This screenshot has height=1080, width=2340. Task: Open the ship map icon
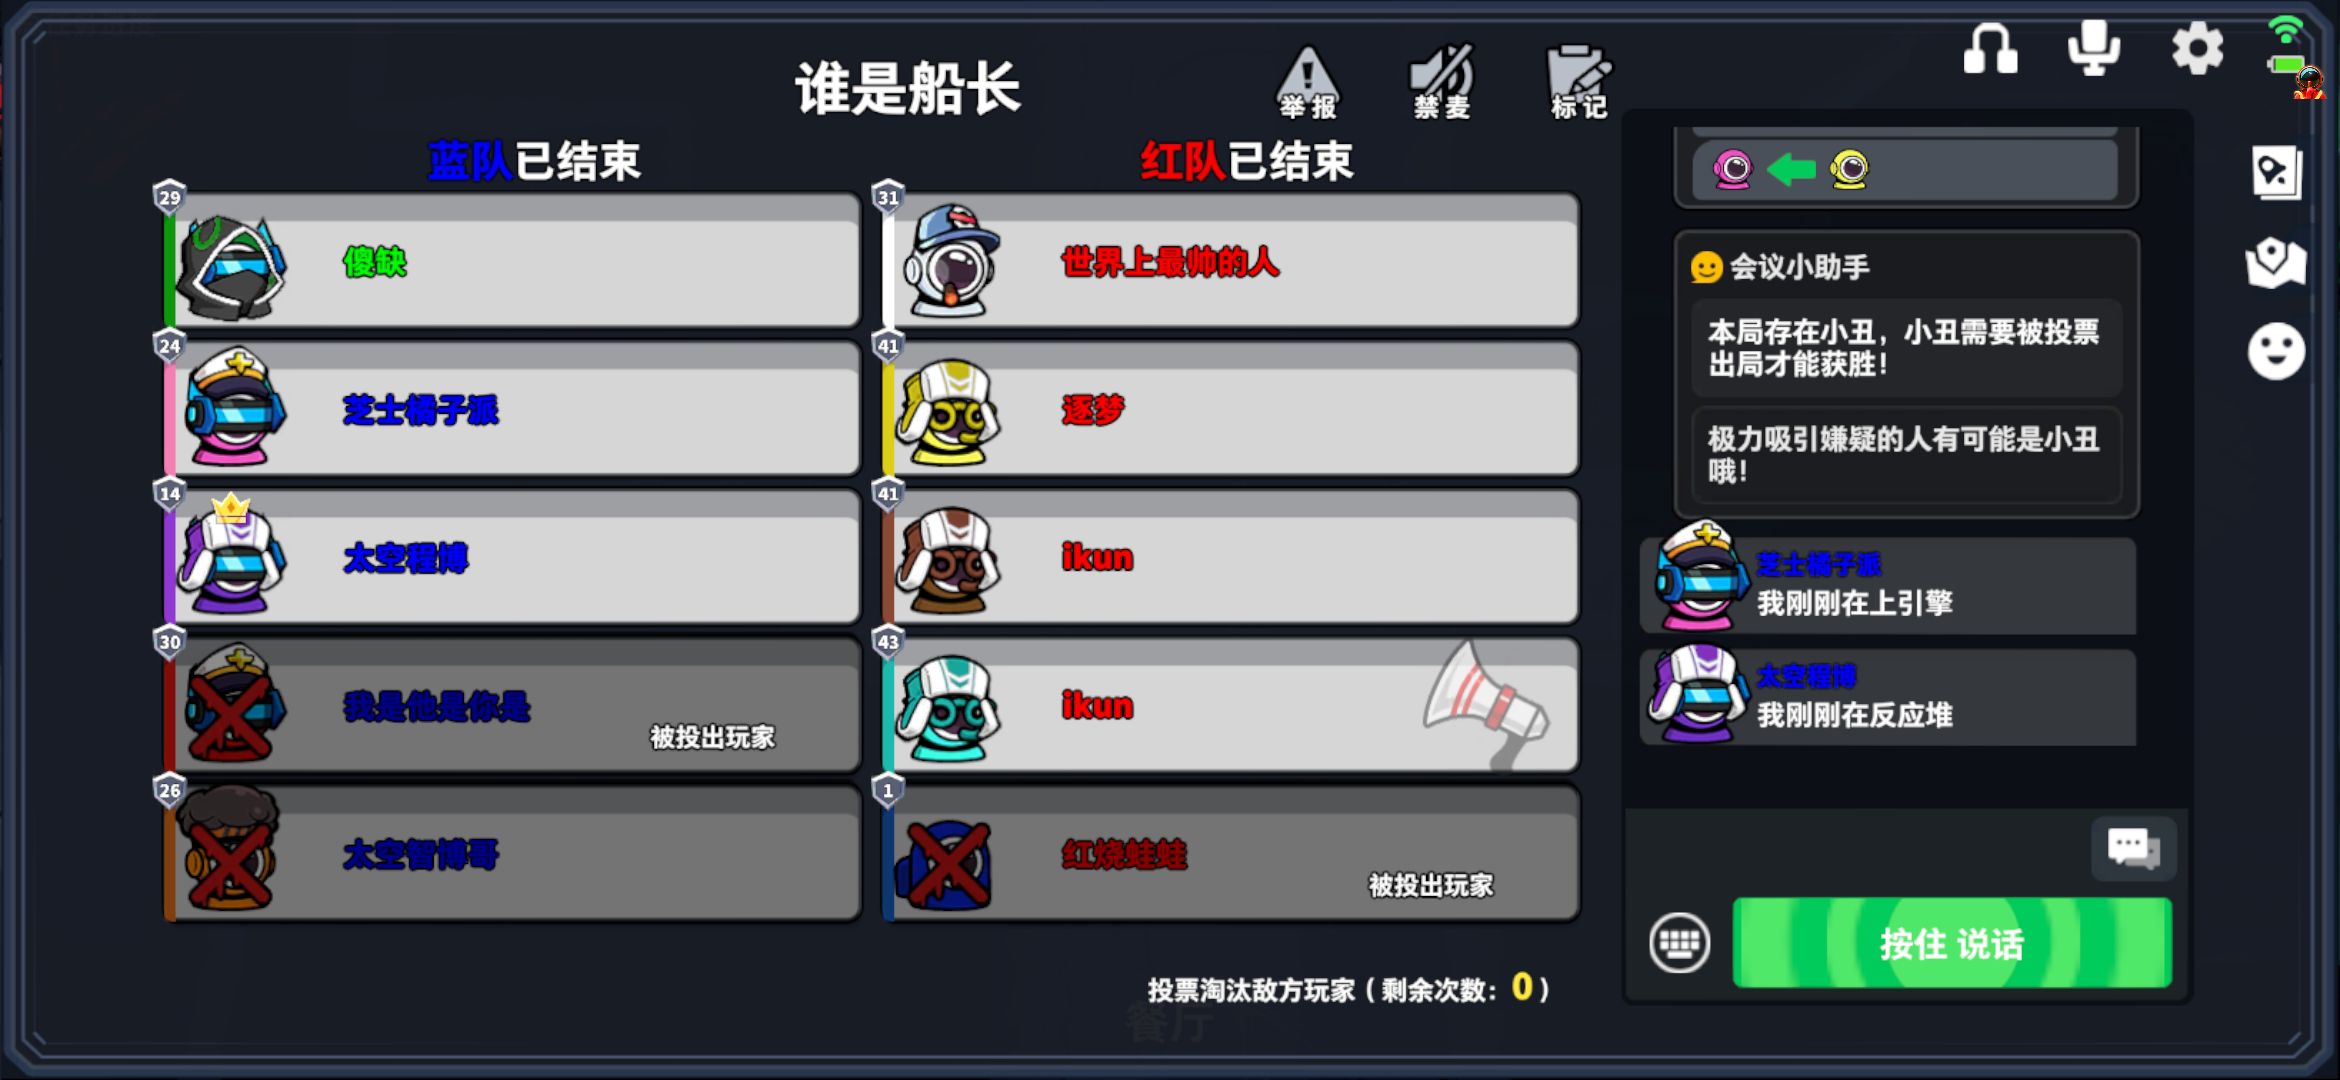(2276, 263)
